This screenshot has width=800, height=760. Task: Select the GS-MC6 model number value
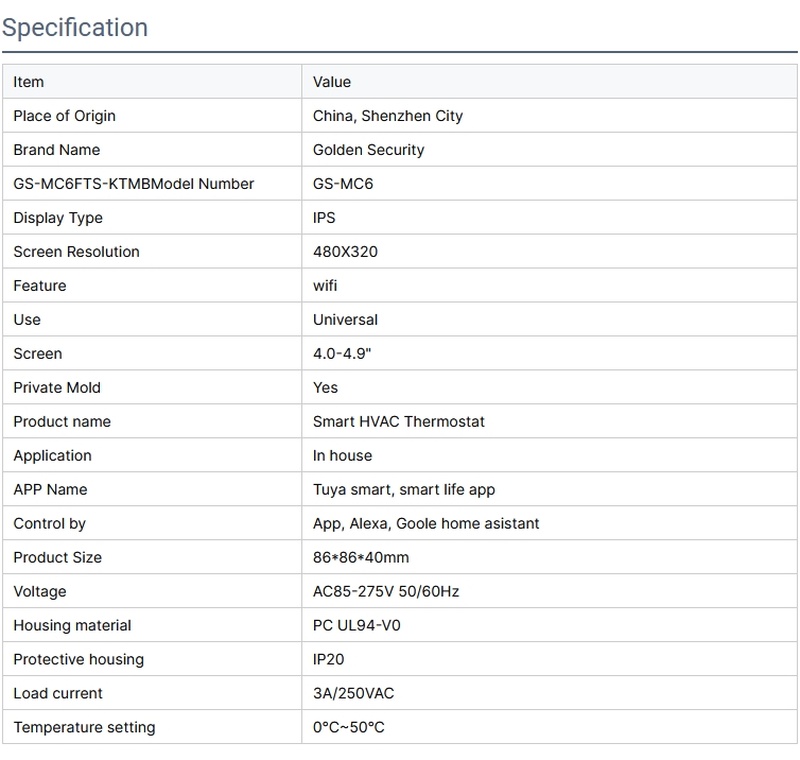344,184
